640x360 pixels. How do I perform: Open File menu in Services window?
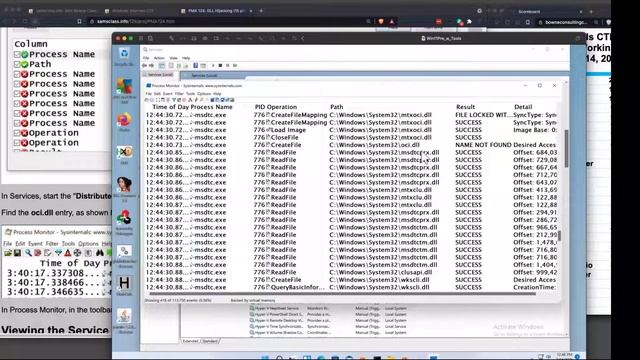(x=146, y=58)
